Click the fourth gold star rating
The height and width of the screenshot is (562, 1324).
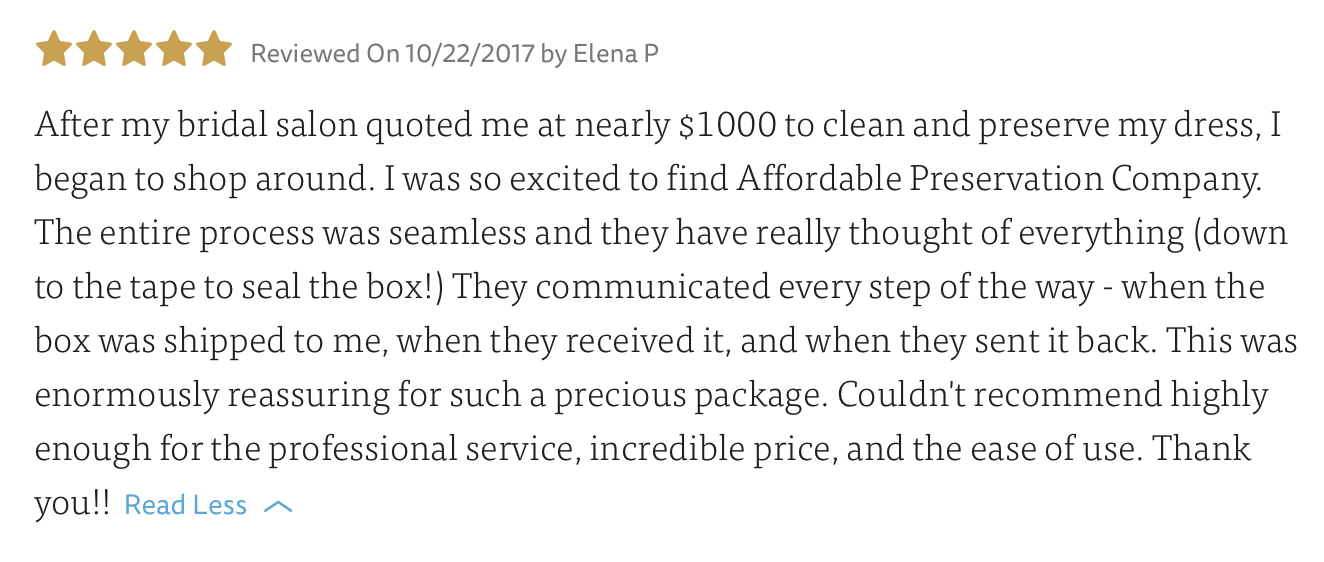pos(174,50)
